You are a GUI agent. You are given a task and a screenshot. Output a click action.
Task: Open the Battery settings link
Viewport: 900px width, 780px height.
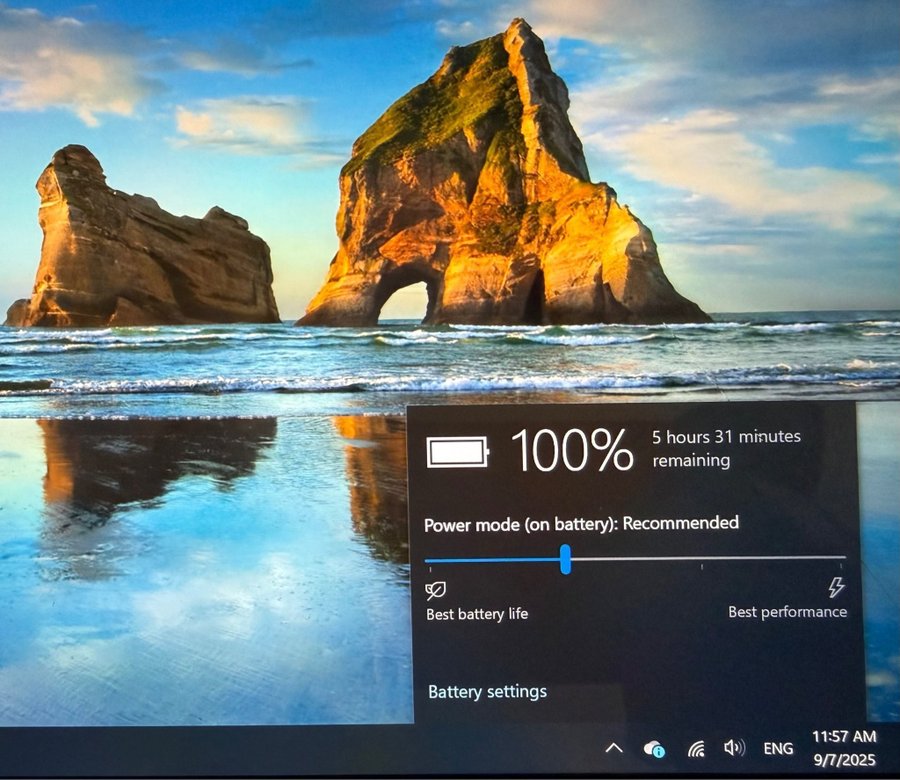coord(487,692)
